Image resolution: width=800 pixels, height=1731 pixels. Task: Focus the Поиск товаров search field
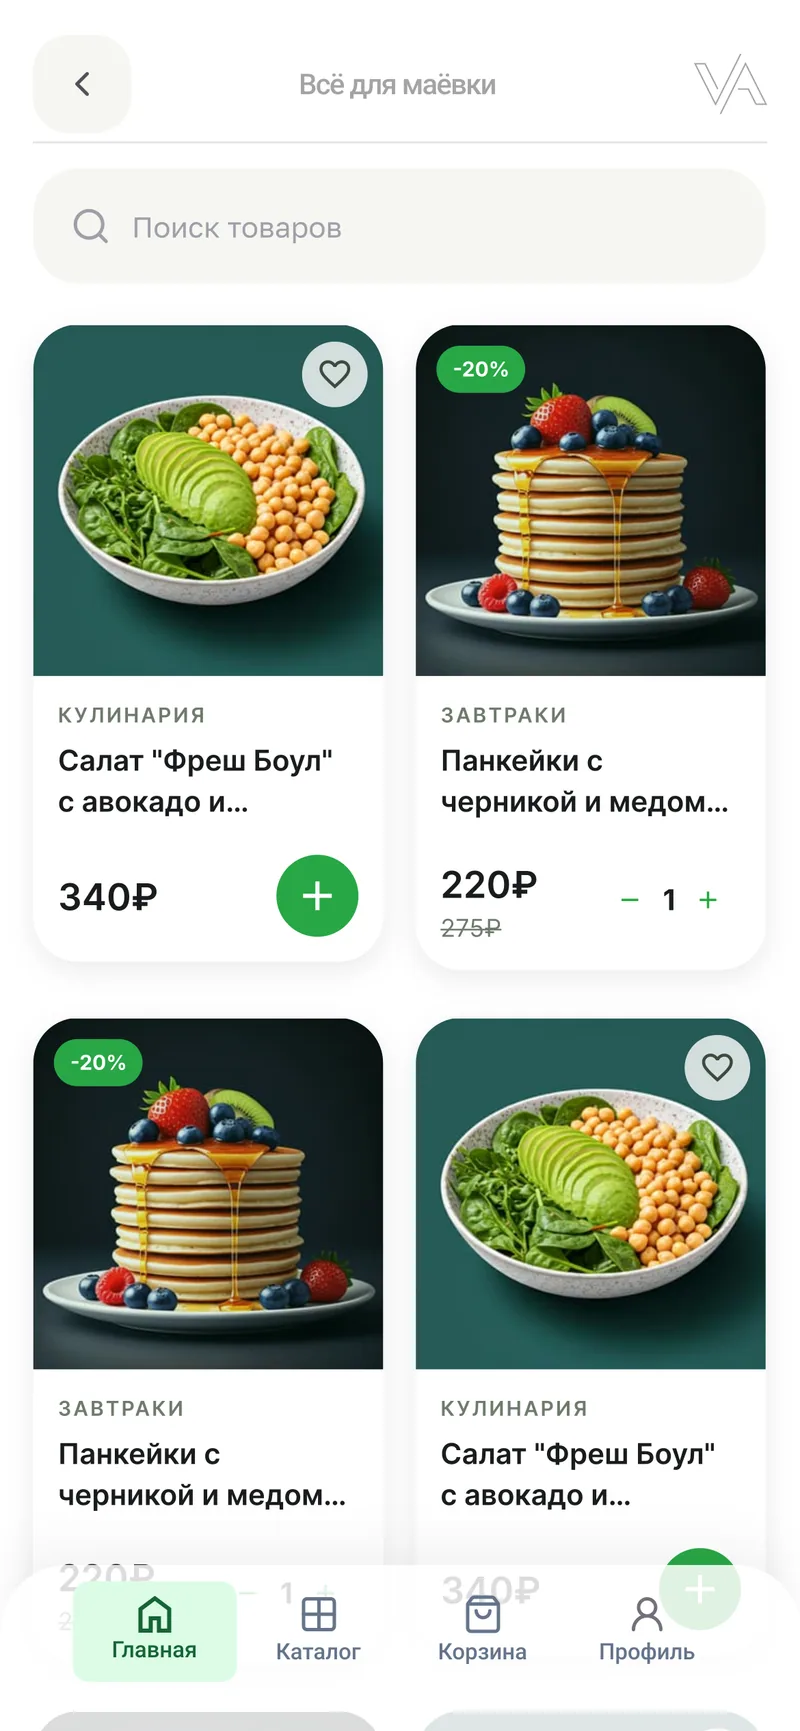(x=400, y=226)
